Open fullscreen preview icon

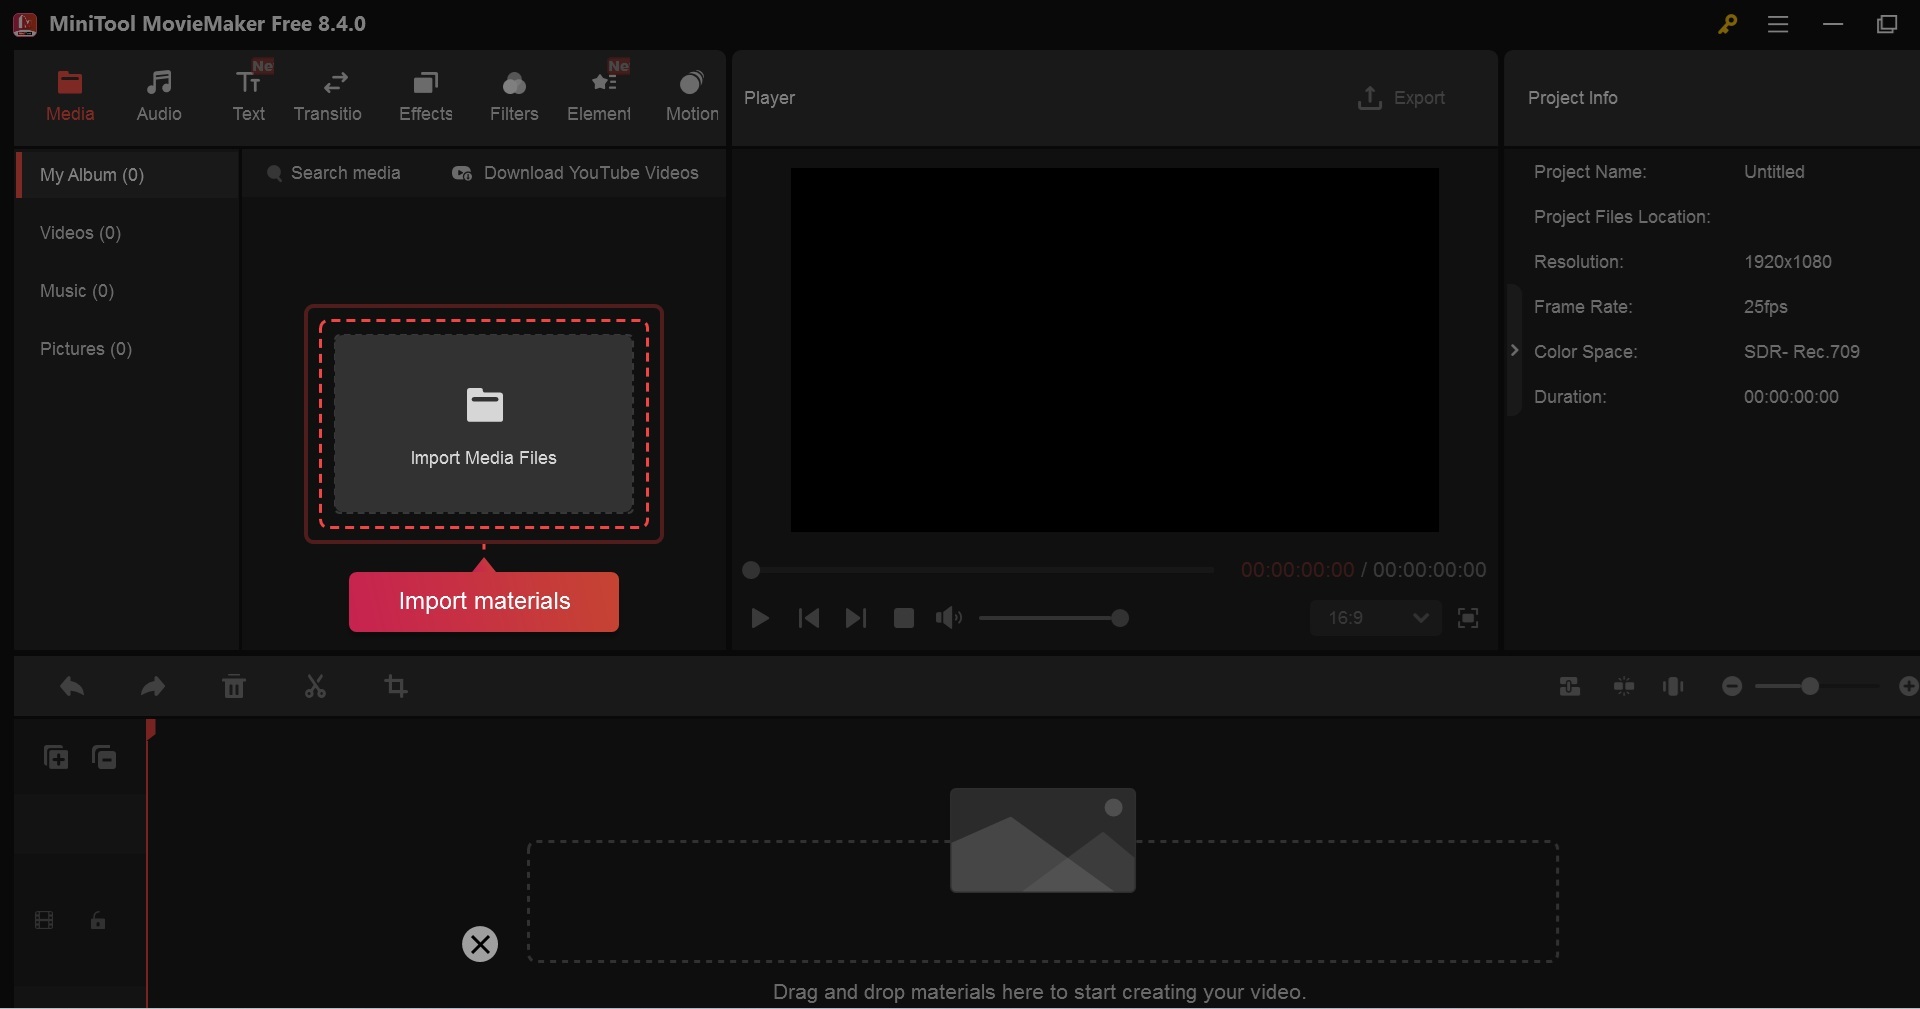pos(1468,619)
